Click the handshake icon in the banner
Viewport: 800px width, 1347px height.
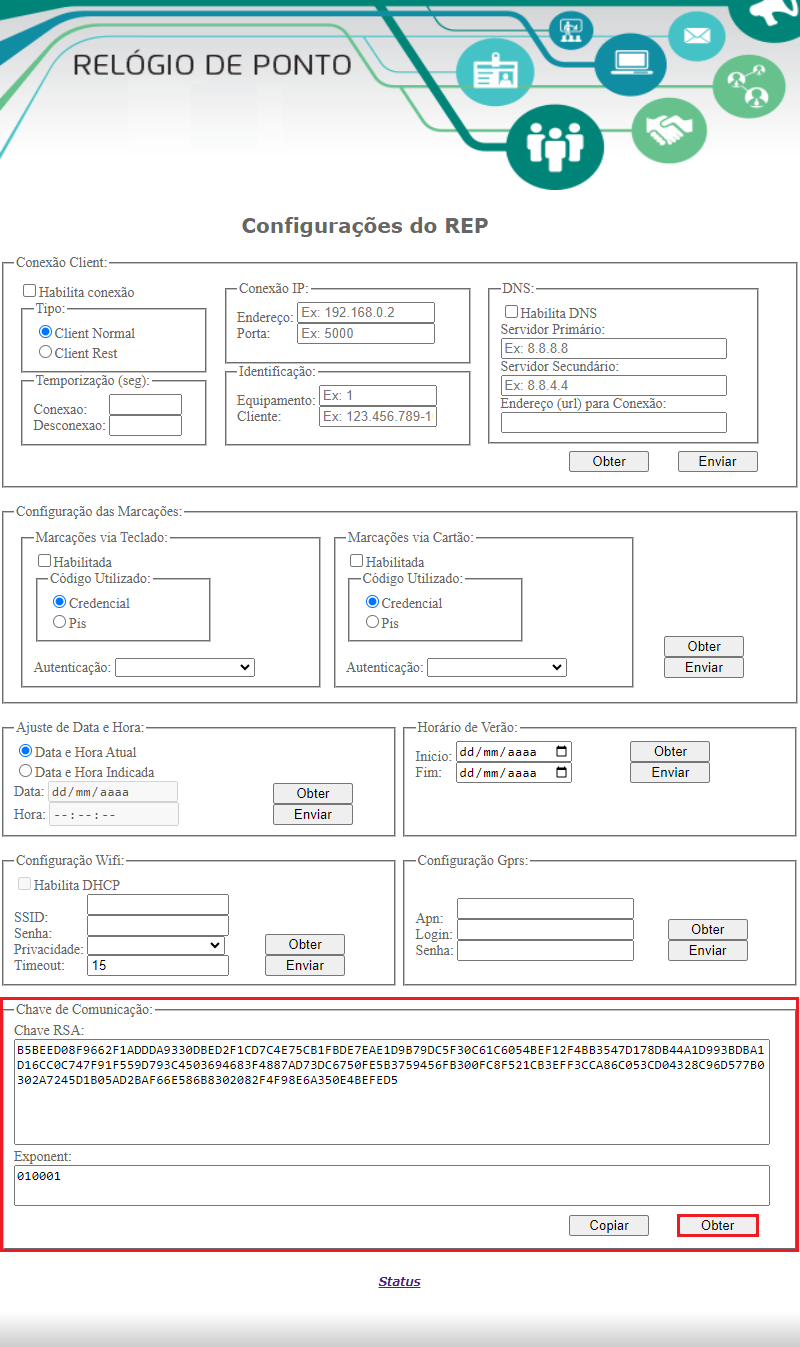click(669, 130)
